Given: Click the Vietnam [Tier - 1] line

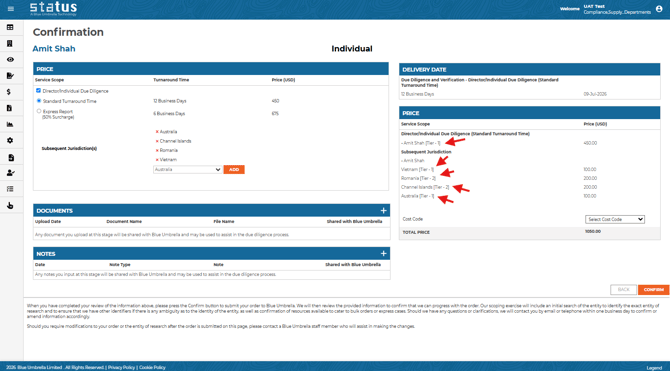Looking at the screenshot, I should click(417, 170).
